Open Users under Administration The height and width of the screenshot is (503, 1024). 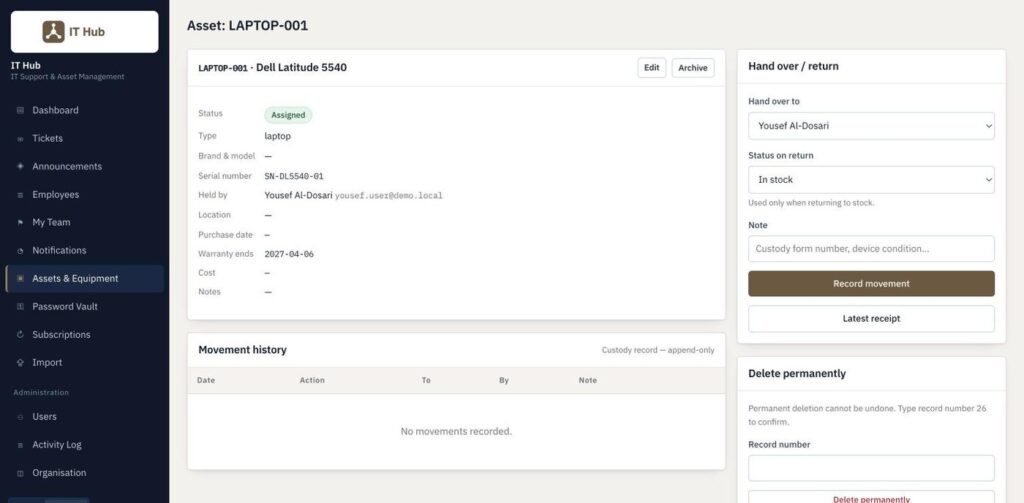84,417
